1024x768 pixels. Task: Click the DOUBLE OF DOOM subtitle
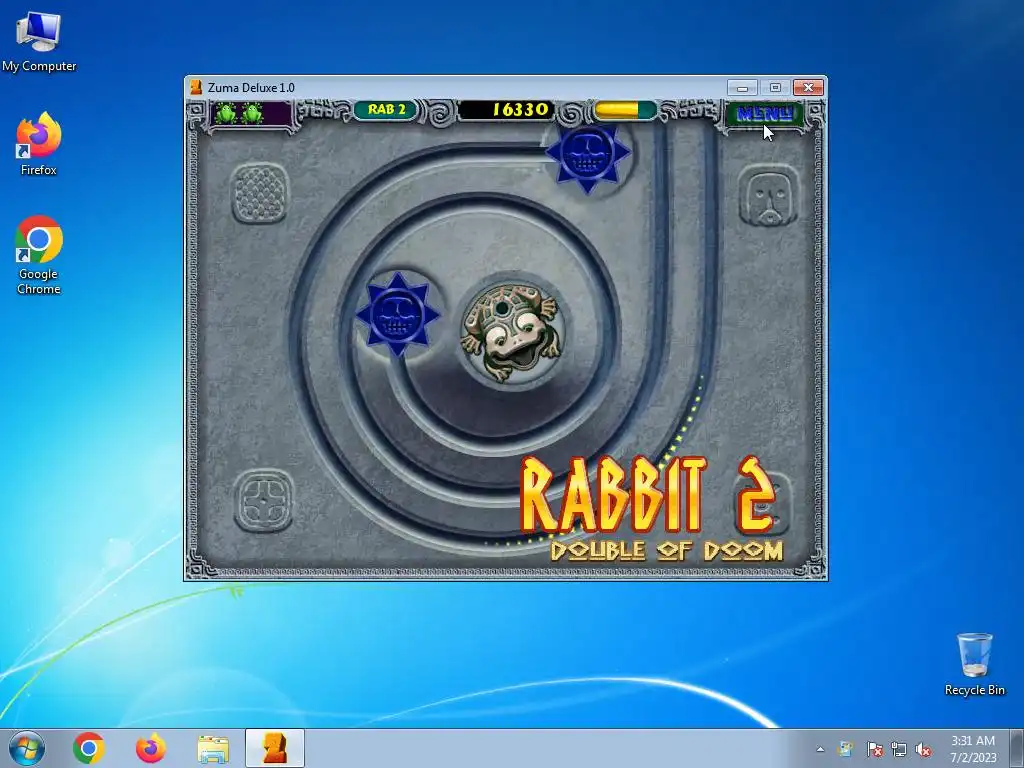(x=666, y=551)
